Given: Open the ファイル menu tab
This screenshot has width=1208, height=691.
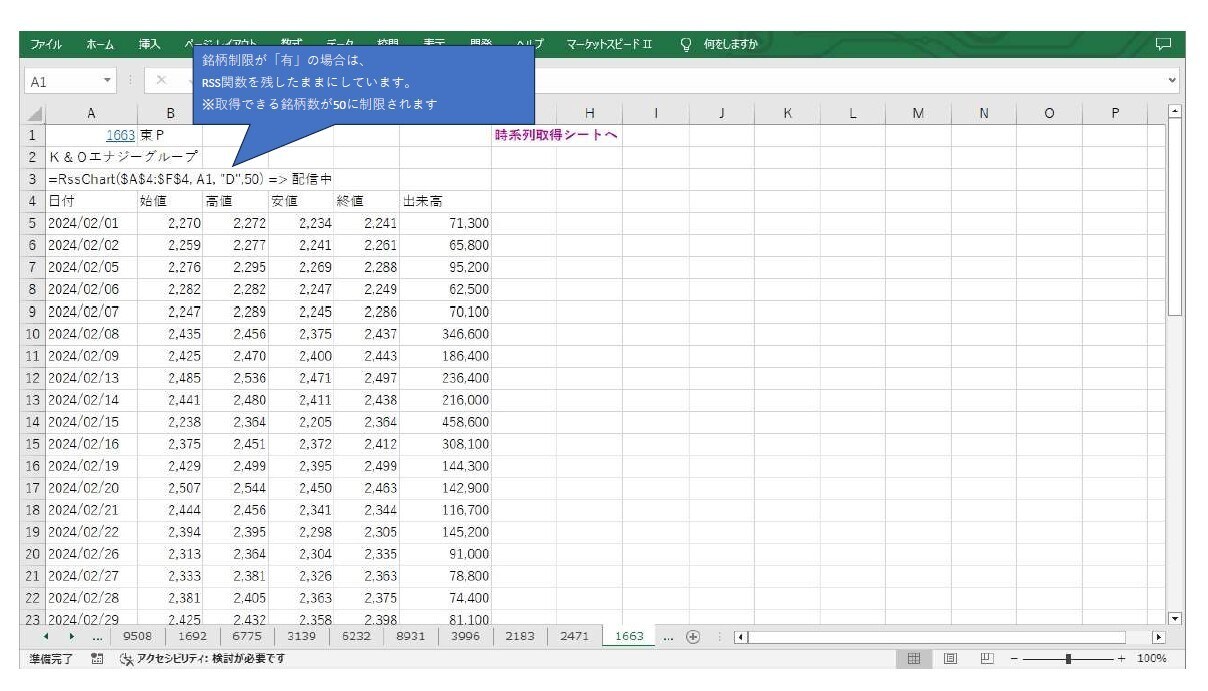Looking at the screenshot, I should tap(45, 44).
